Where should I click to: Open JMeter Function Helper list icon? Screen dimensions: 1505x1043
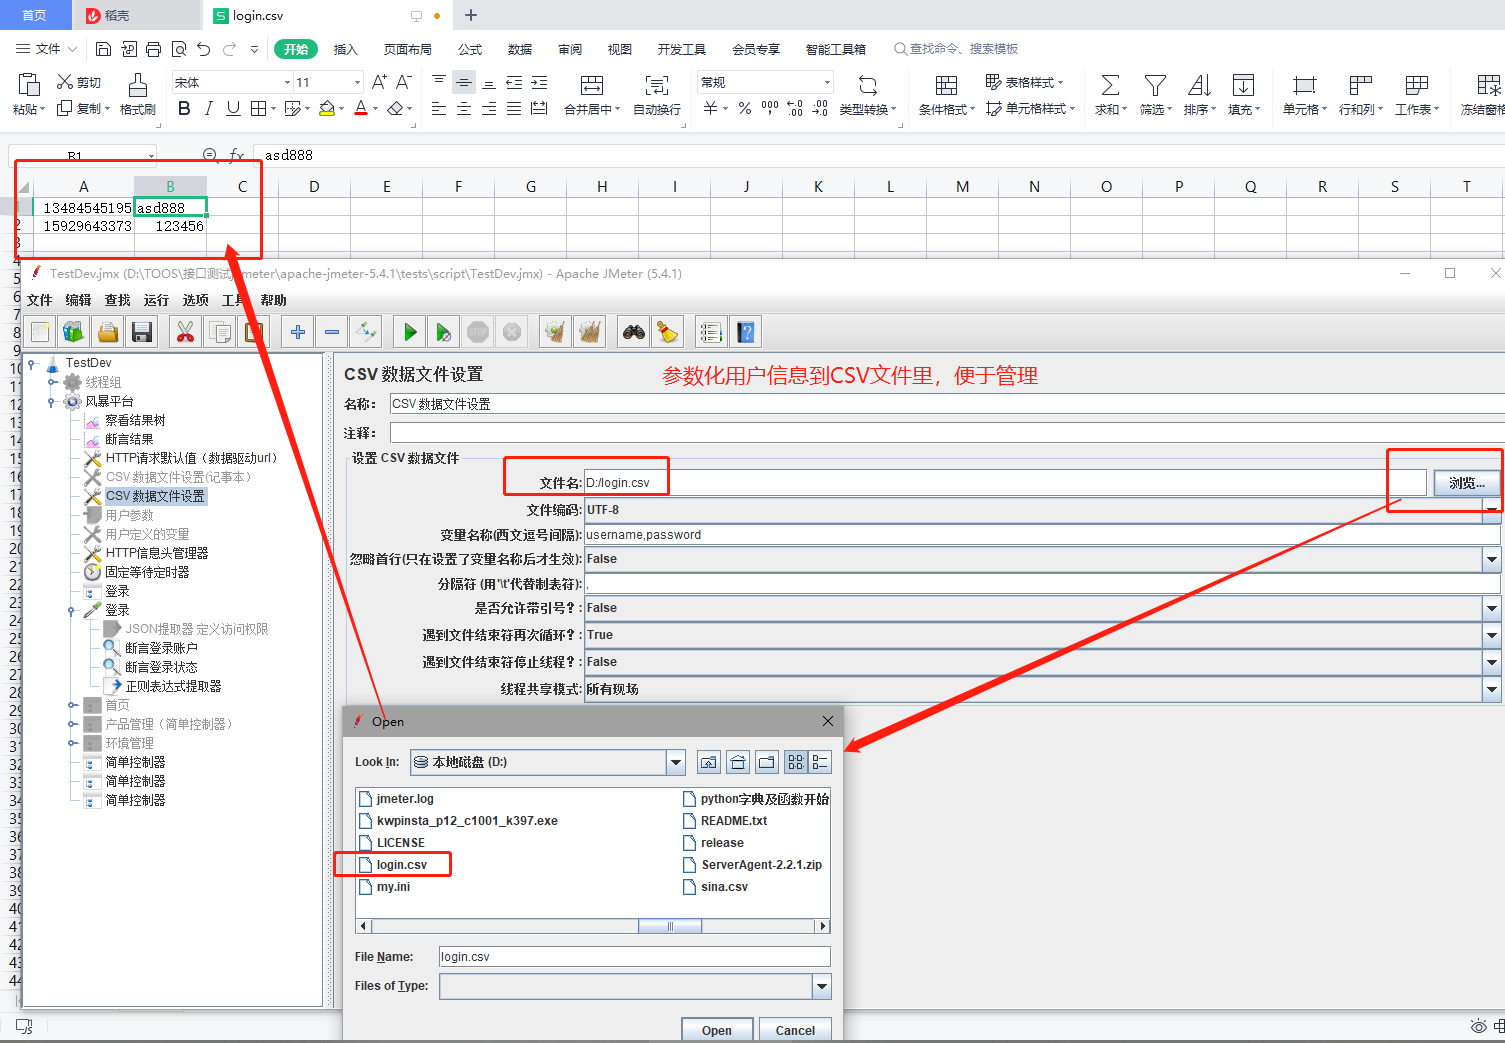coord(711,332)
